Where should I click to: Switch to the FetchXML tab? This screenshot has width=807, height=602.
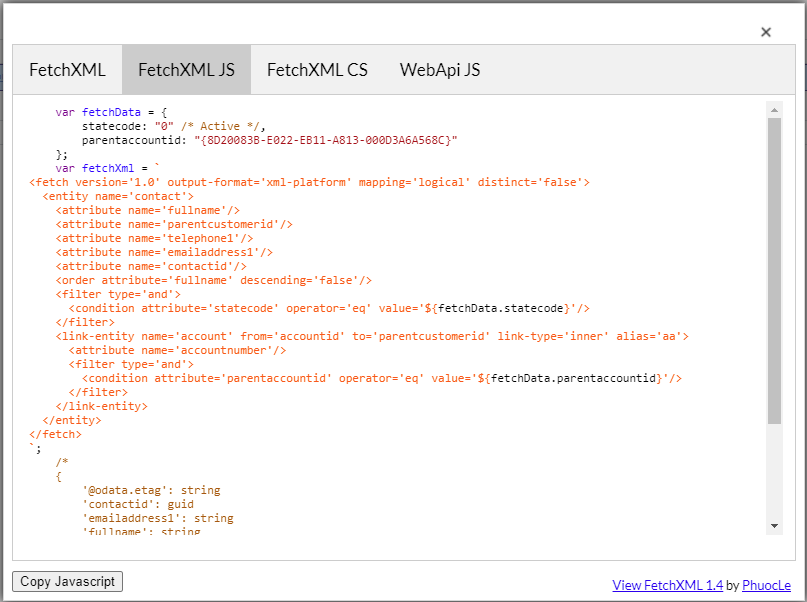pos(67,70)
